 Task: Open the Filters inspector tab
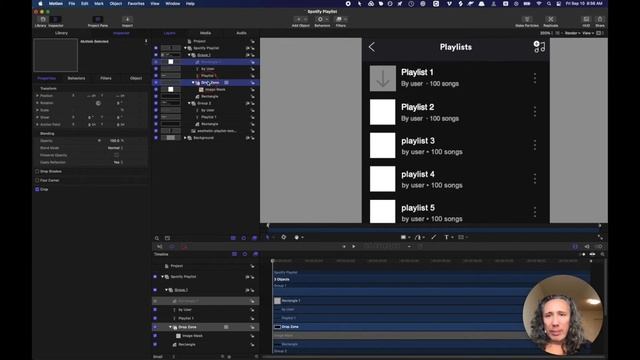point(106,78)
